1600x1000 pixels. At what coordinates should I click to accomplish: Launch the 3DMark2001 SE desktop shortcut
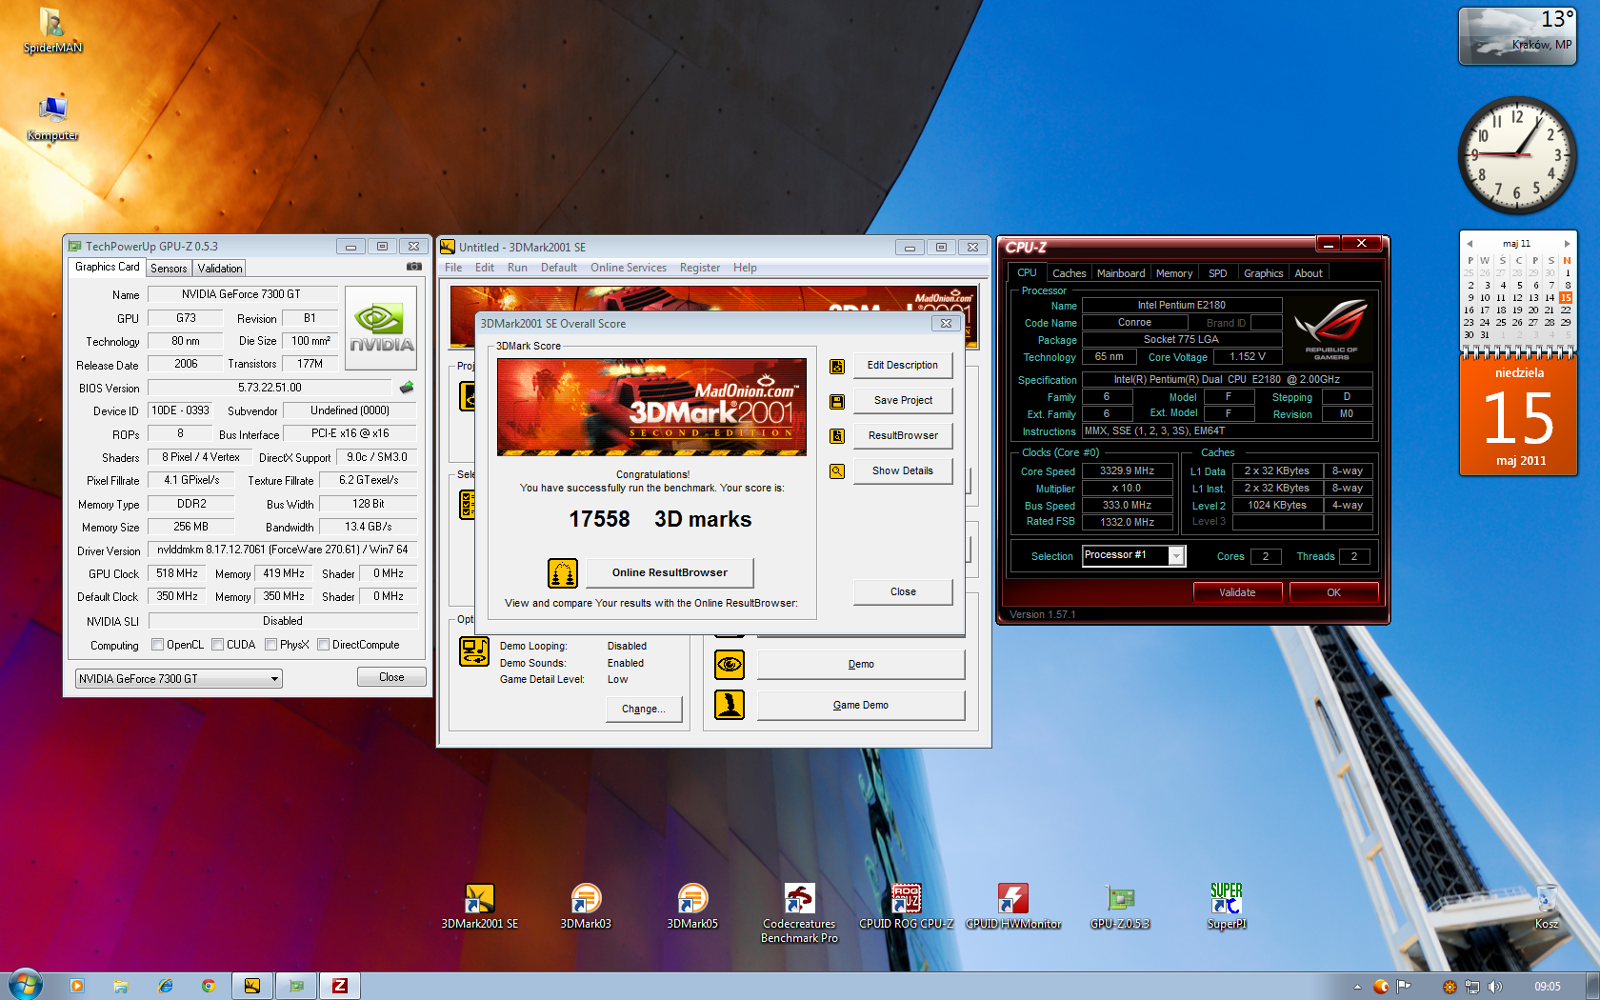click(480, 906)
